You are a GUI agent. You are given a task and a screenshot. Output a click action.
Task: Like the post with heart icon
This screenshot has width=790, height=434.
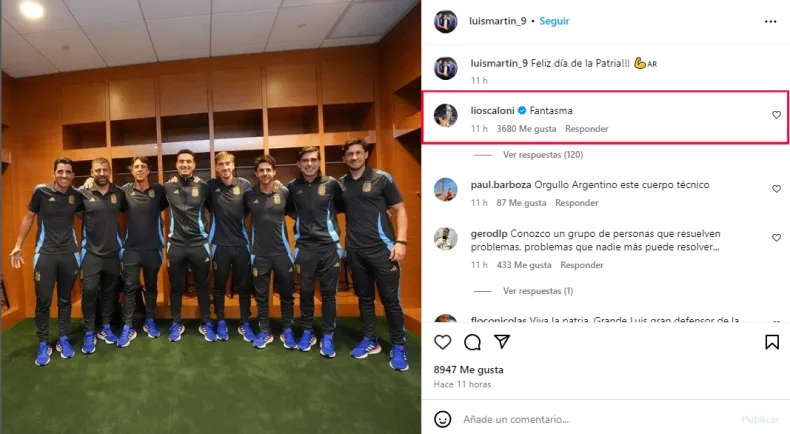coord(442,342)
